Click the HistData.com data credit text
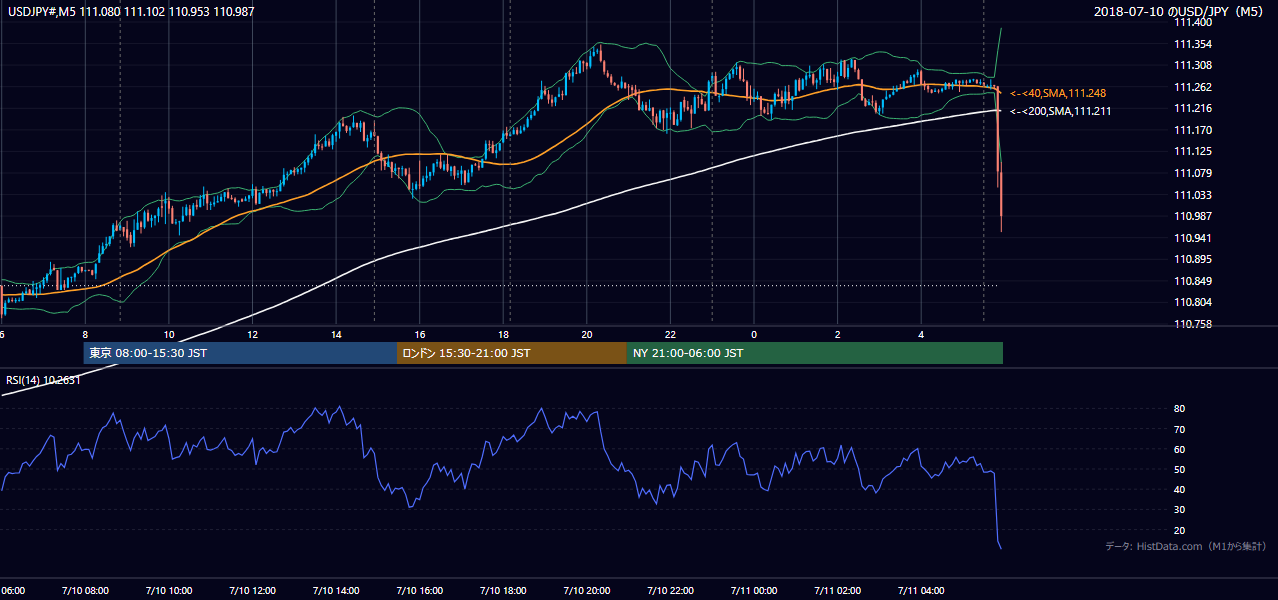Viewport: 1278px width, 600px height. [1185, 546]
